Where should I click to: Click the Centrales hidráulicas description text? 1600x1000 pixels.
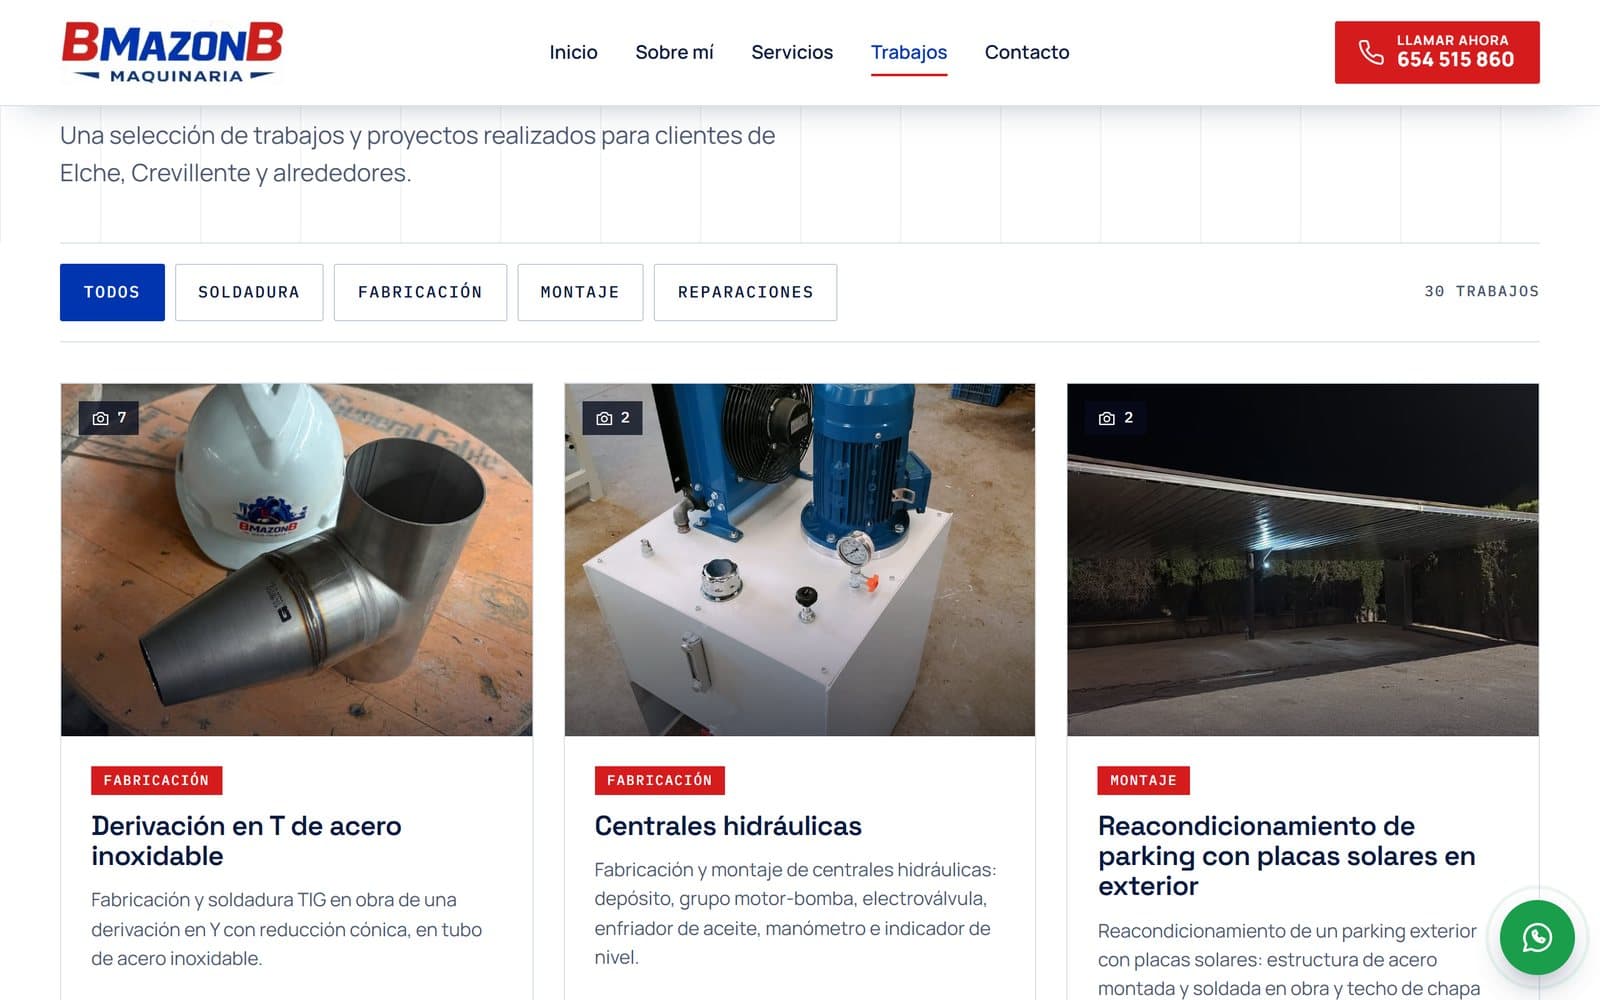click(x=795, y=913)
